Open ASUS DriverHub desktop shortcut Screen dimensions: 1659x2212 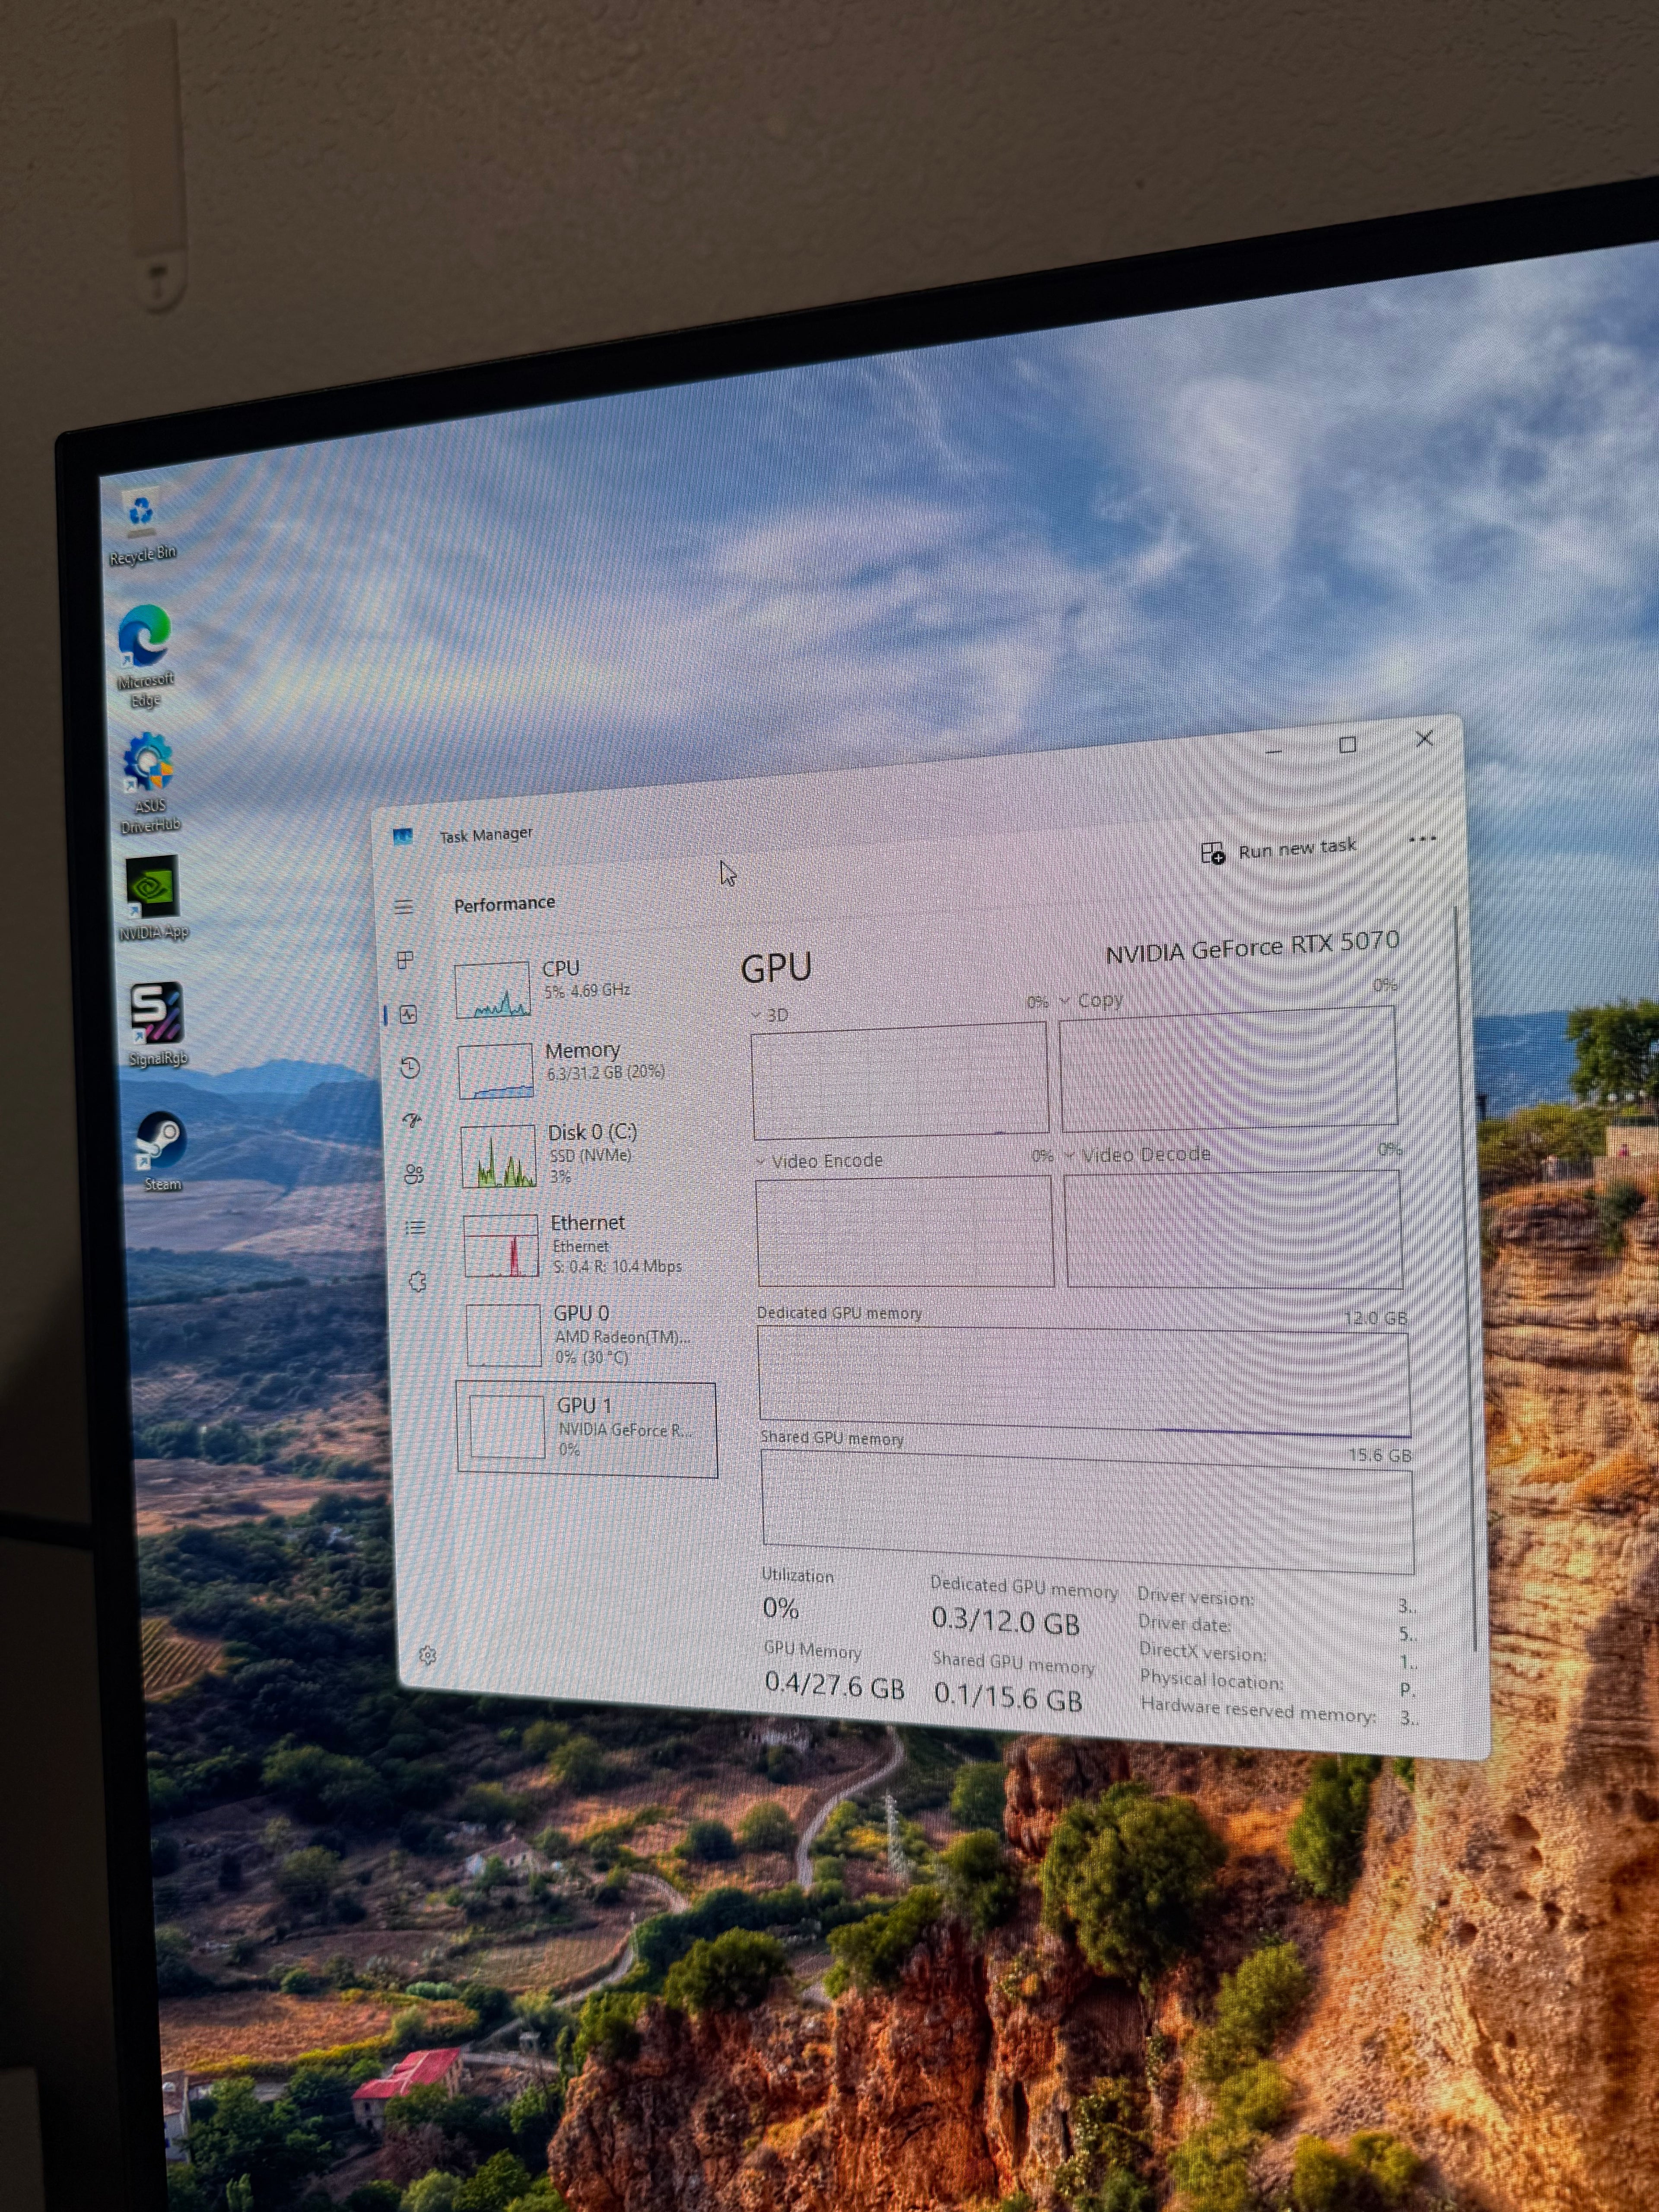coord(149,783)
